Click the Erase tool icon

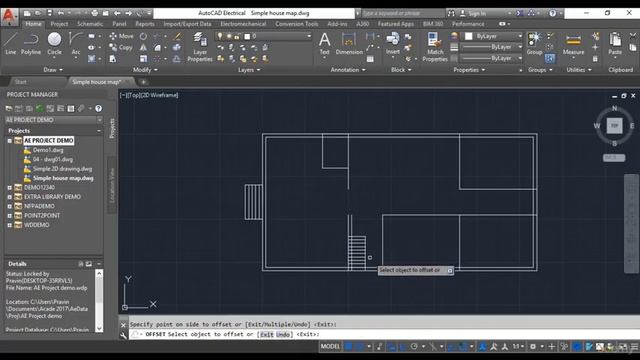[x=177, y=36]
